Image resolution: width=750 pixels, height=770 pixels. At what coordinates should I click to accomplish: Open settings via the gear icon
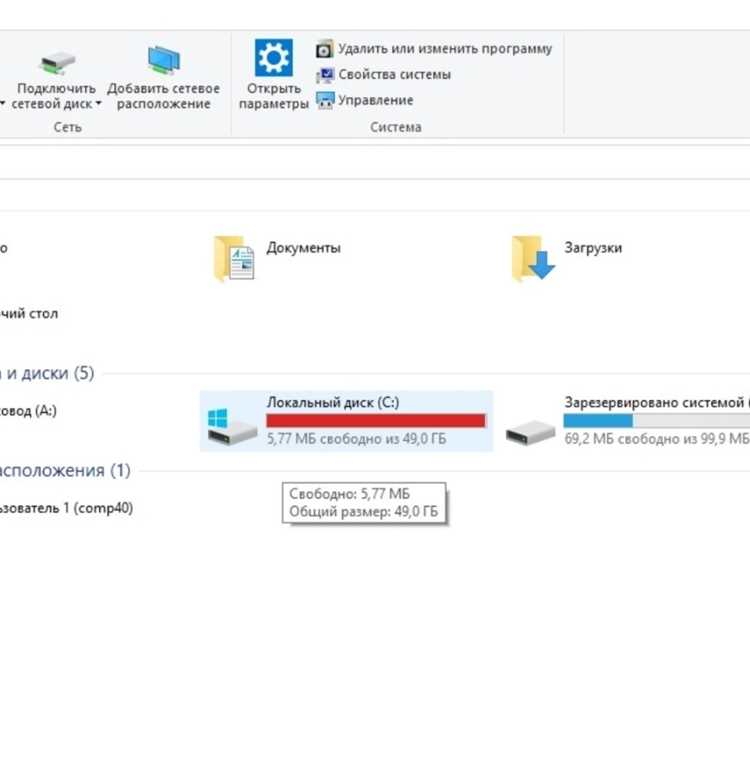(274, 57)
